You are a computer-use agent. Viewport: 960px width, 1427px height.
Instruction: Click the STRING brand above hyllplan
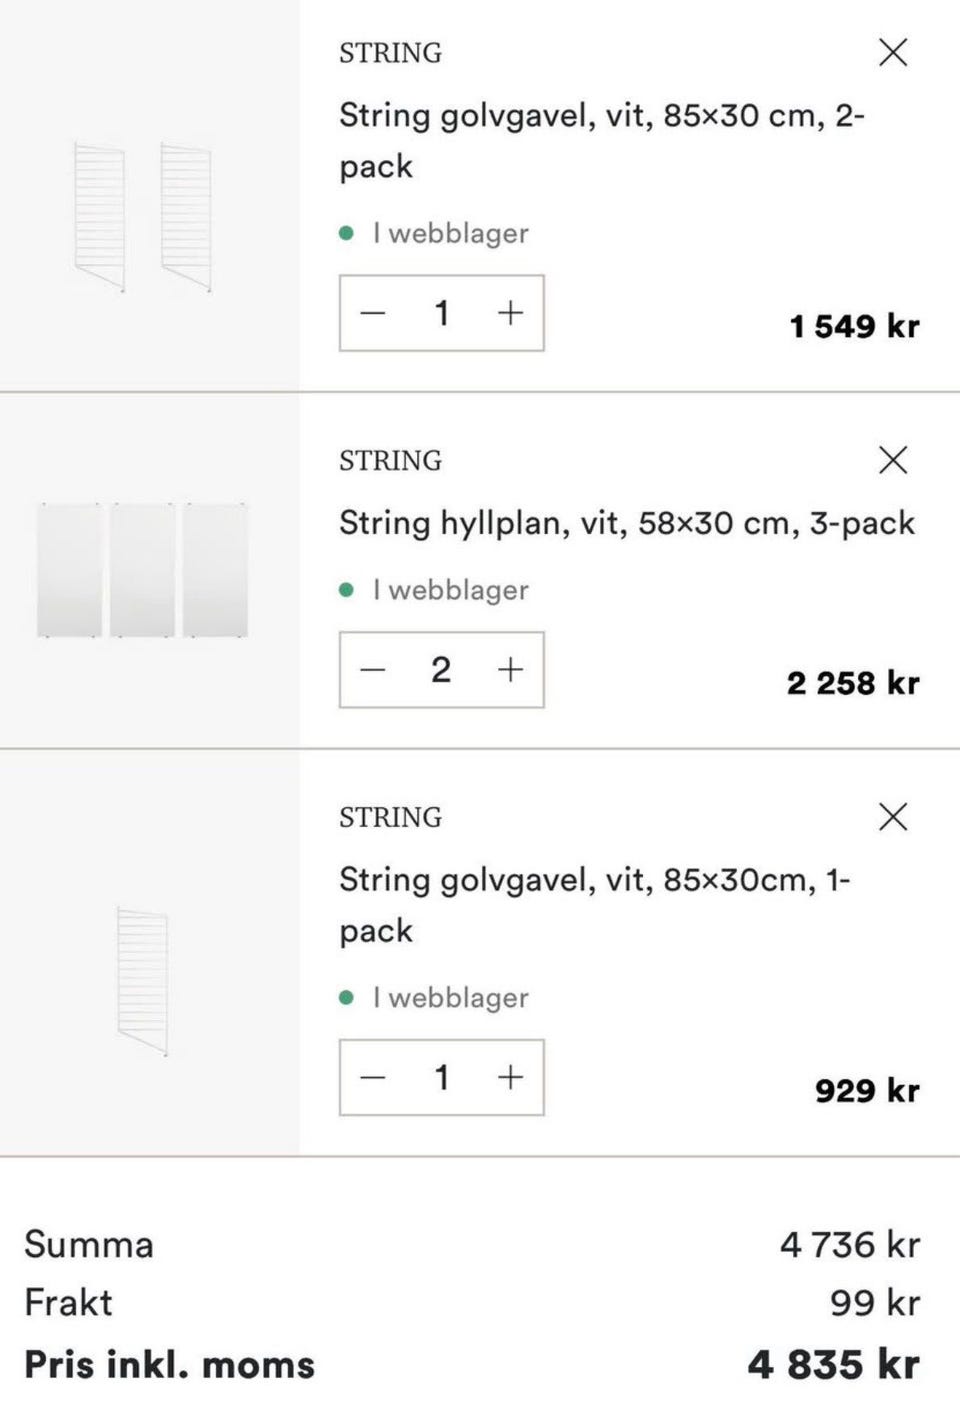[x=390, y=461]
